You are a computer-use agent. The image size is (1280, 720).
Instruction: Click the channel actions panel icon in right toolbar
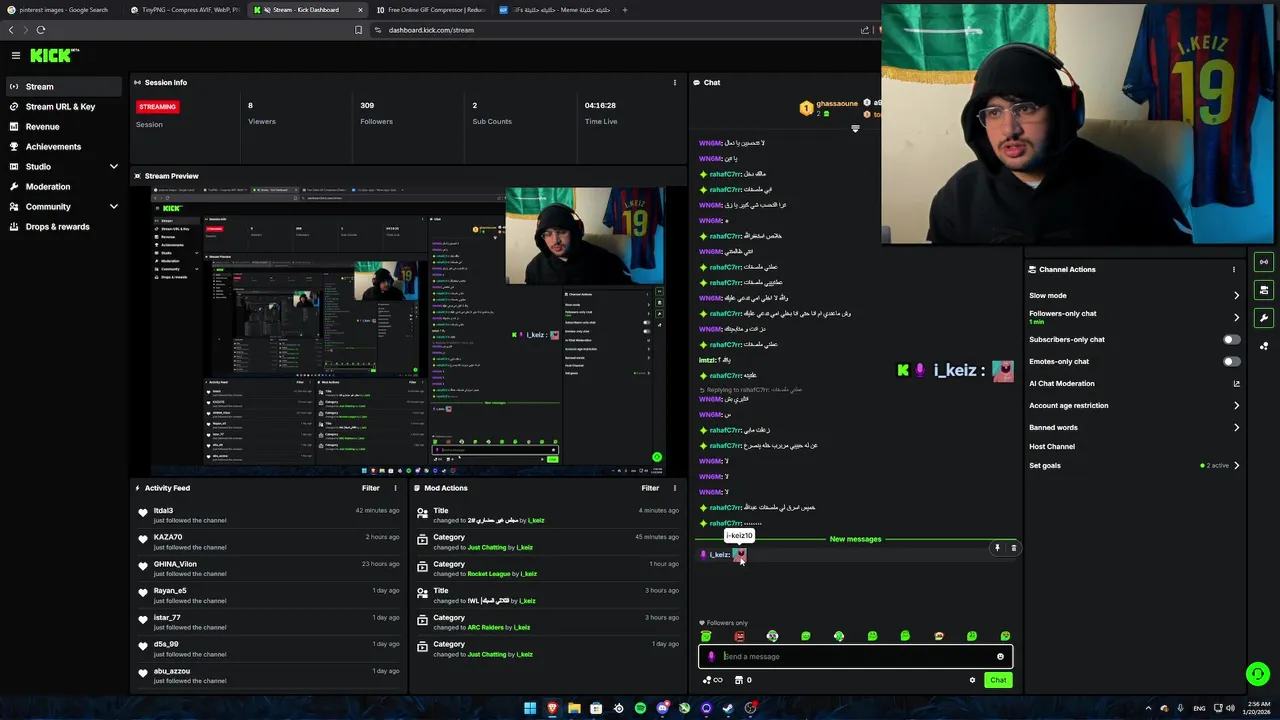point(1264,290)
